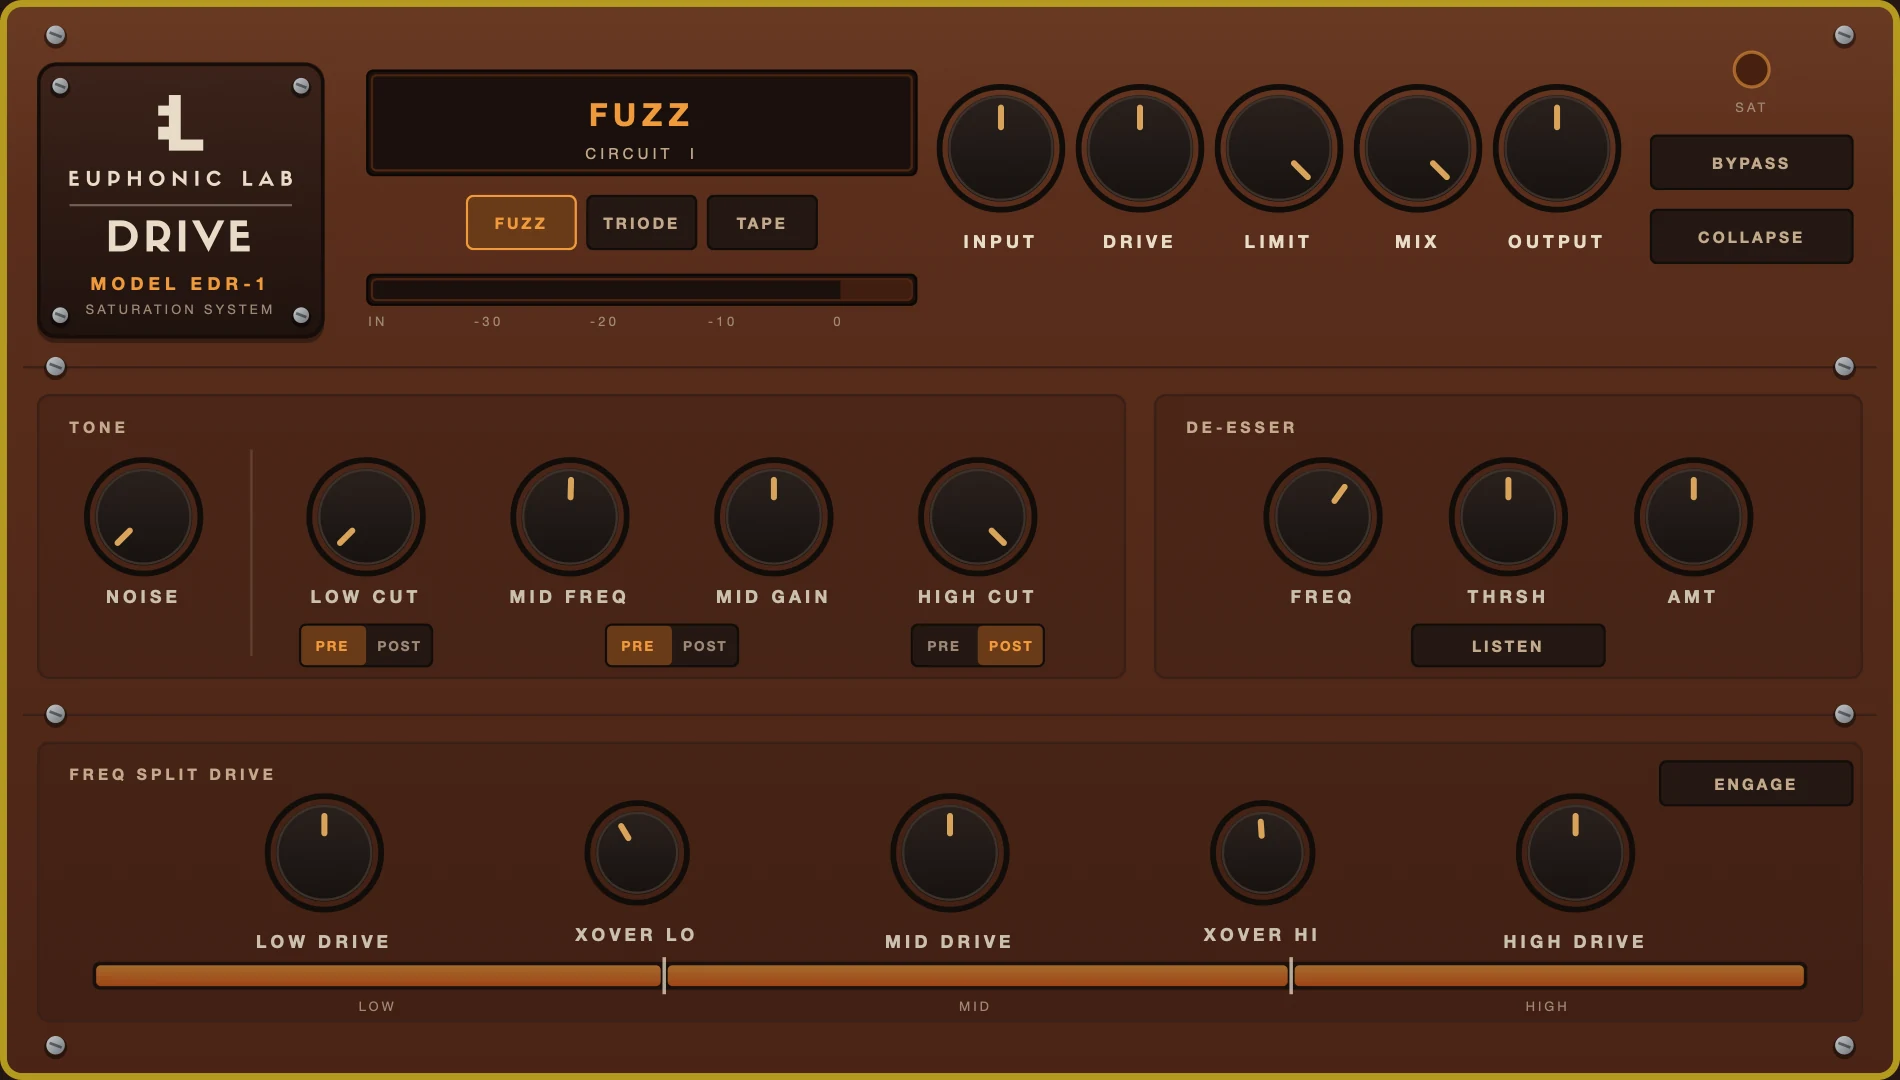Click the SAT indicator light

pyautogui.click(x=1751, y=69)
